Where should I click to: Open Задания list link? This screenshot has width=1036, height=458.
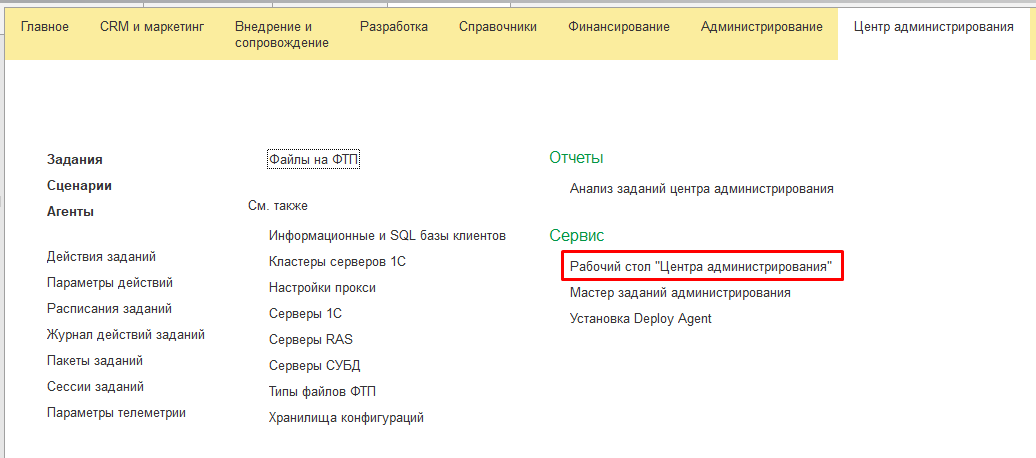[75, 159]
